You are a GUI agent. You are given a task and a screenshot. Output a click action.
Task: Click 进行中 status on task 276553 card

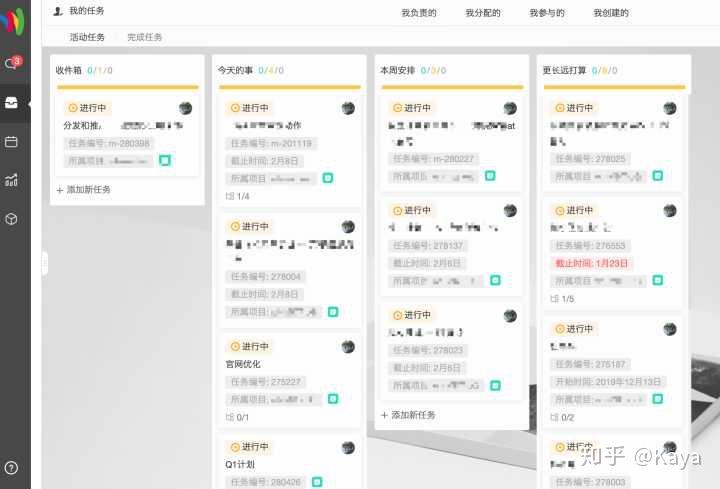pyautogui.click(x=574, y=210)
